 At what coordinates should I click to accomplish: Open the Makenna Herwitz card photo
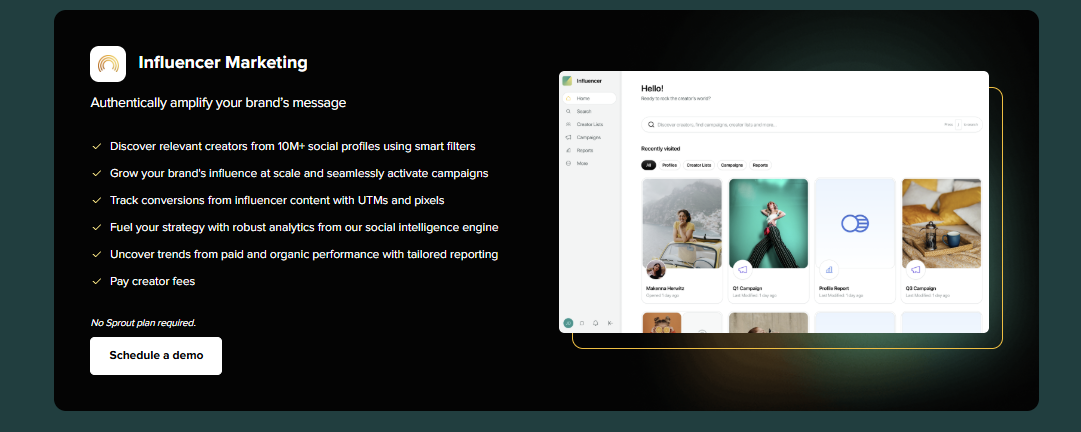click(x=682, y=223)
